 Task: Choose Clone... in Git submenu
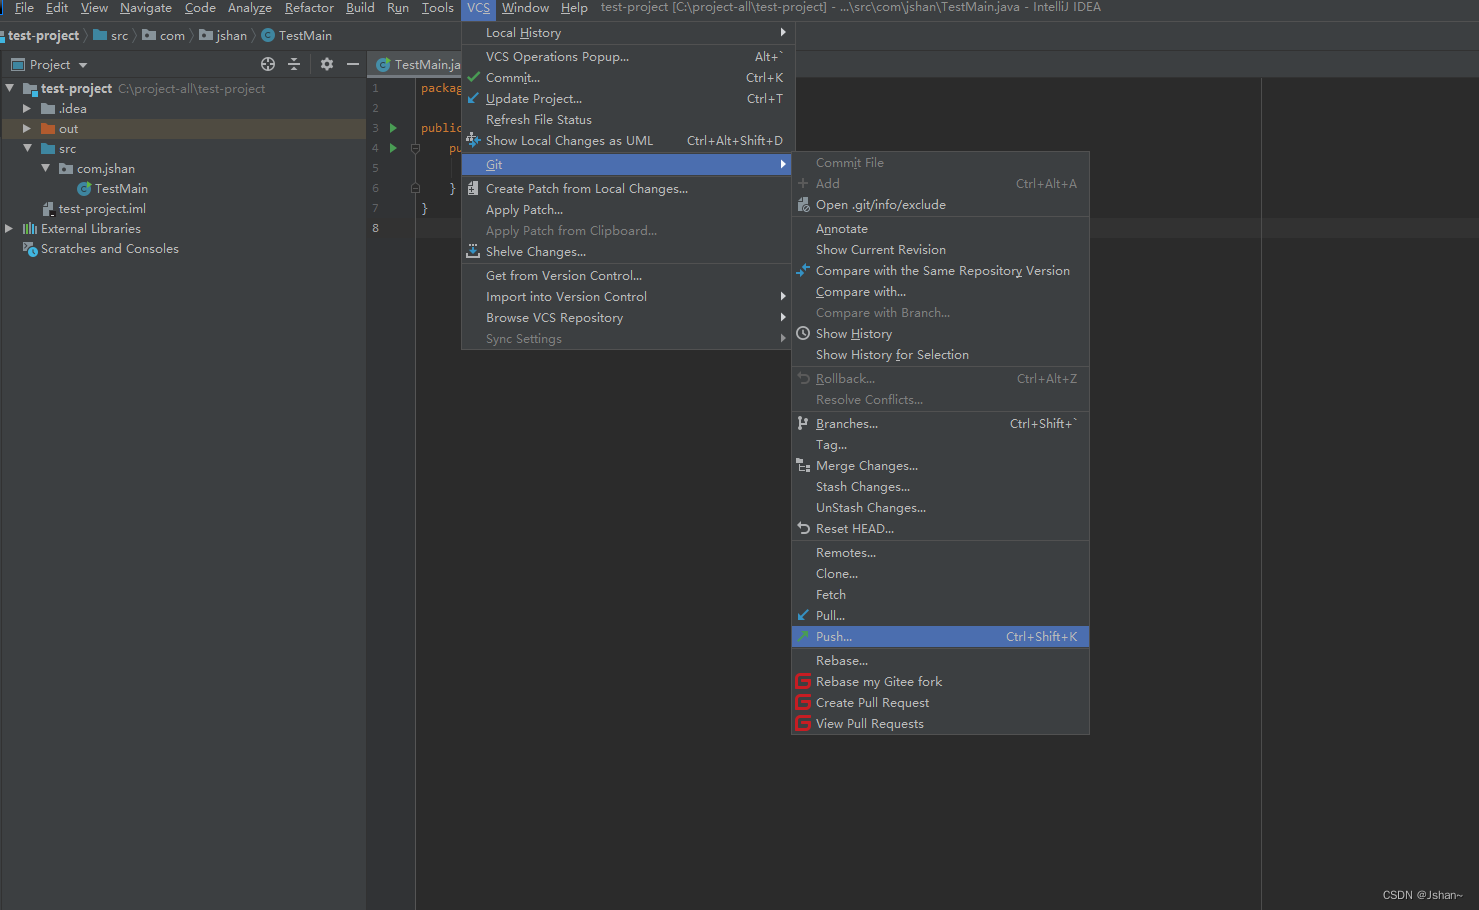point(940,574)
